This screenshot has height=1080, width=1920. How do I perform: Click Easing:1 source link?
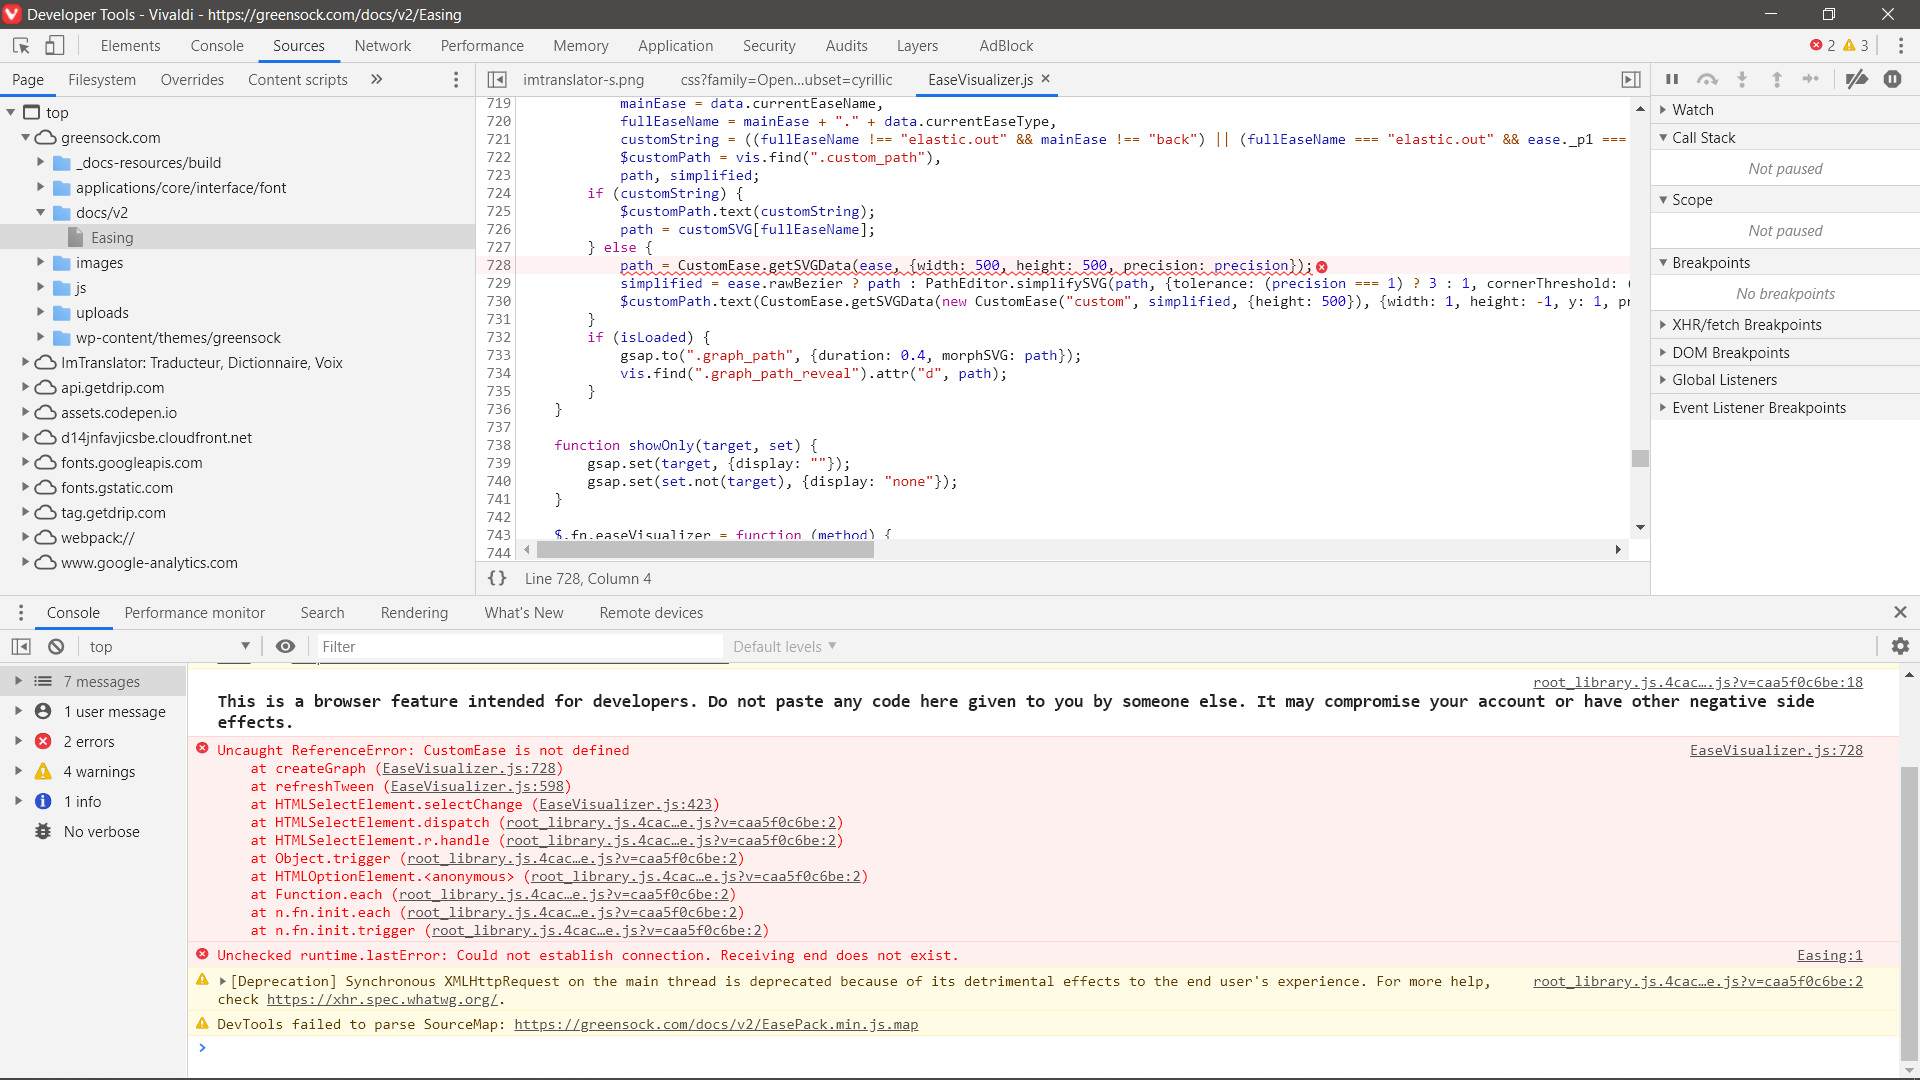(x=1830, y=955)
